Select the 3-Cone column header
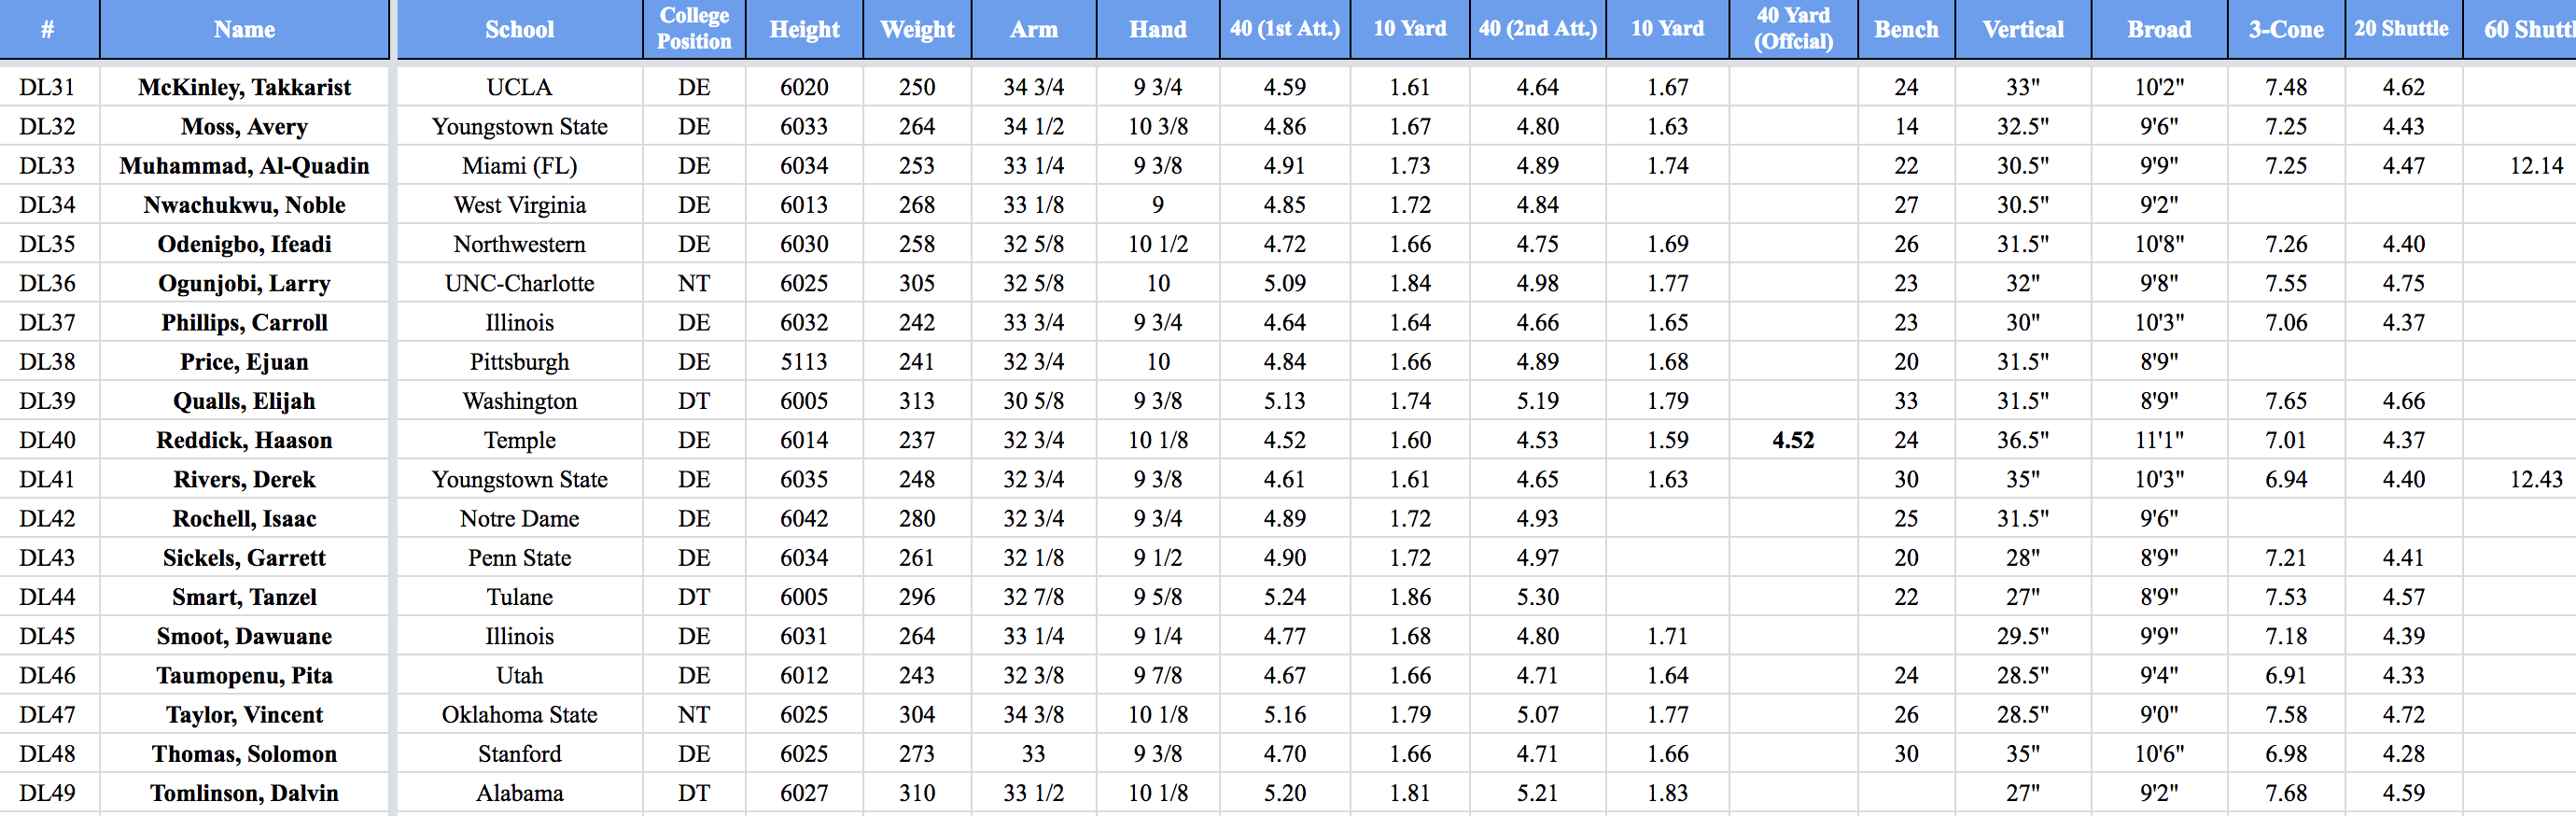Image resolution: width=2576 pixels, height=816 pixels. [2286, 29]
